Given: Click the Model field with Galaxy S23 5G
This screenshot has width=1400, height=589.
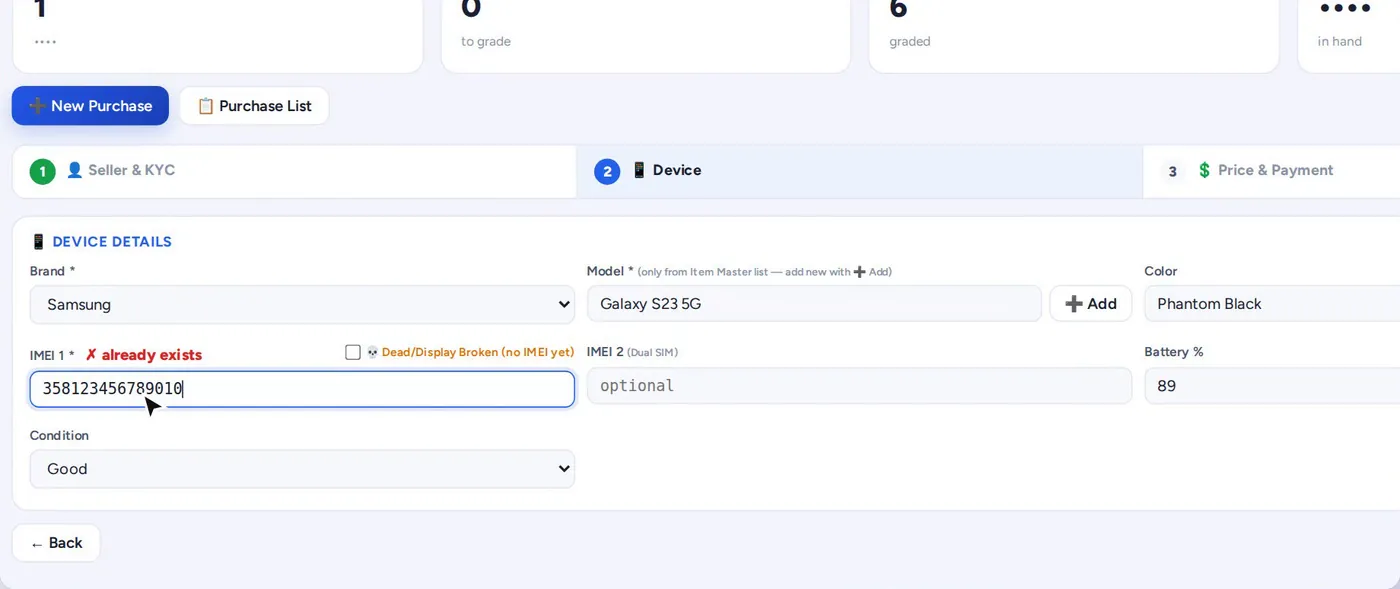Looking at the screenshot, I should pos(814,304).
